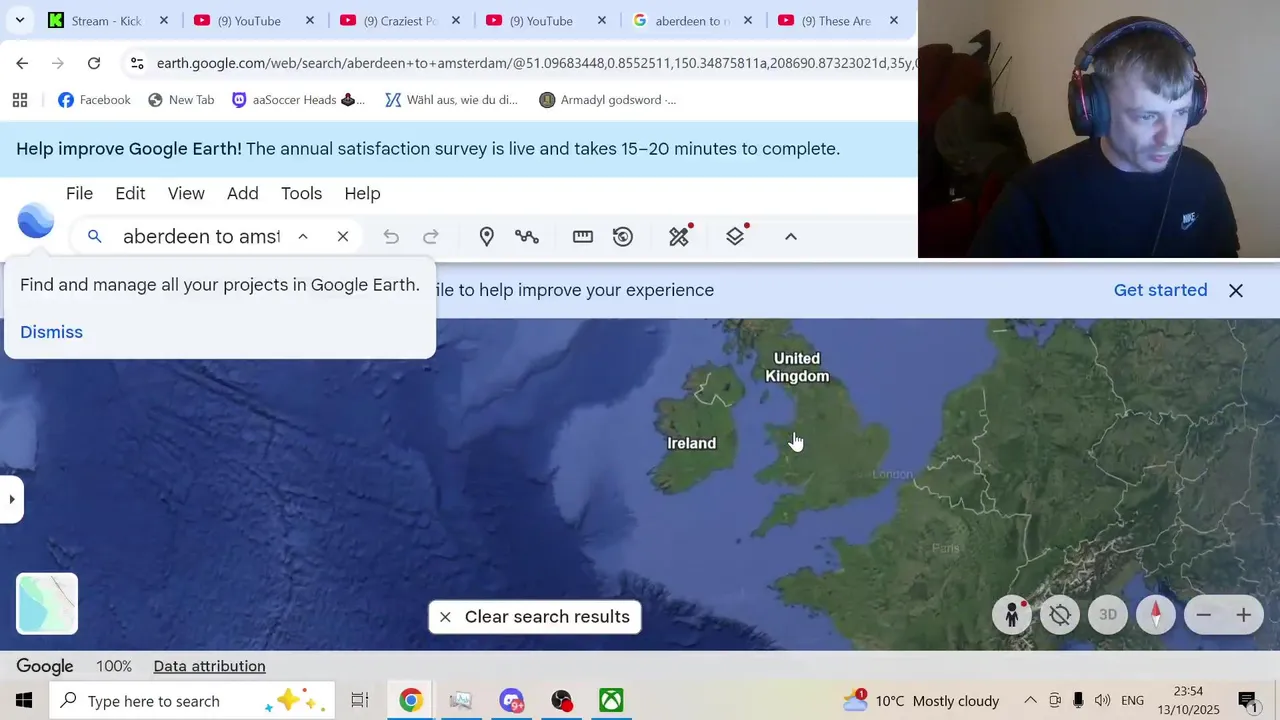
Task: Open the aaSoccer Heads bookmark
Action: tap(298, 100)
